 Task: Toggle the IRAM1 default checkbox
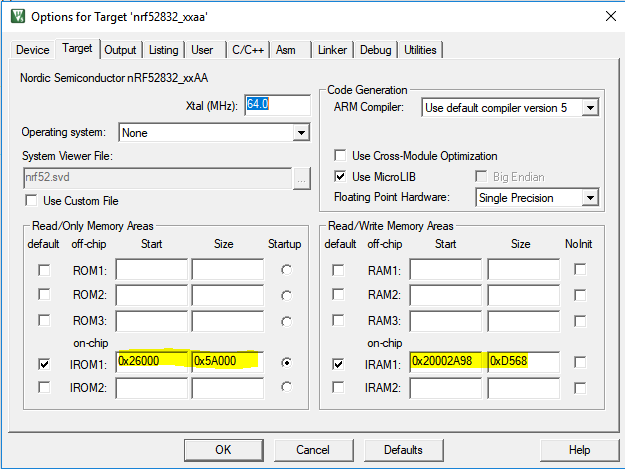click(338, 364)
